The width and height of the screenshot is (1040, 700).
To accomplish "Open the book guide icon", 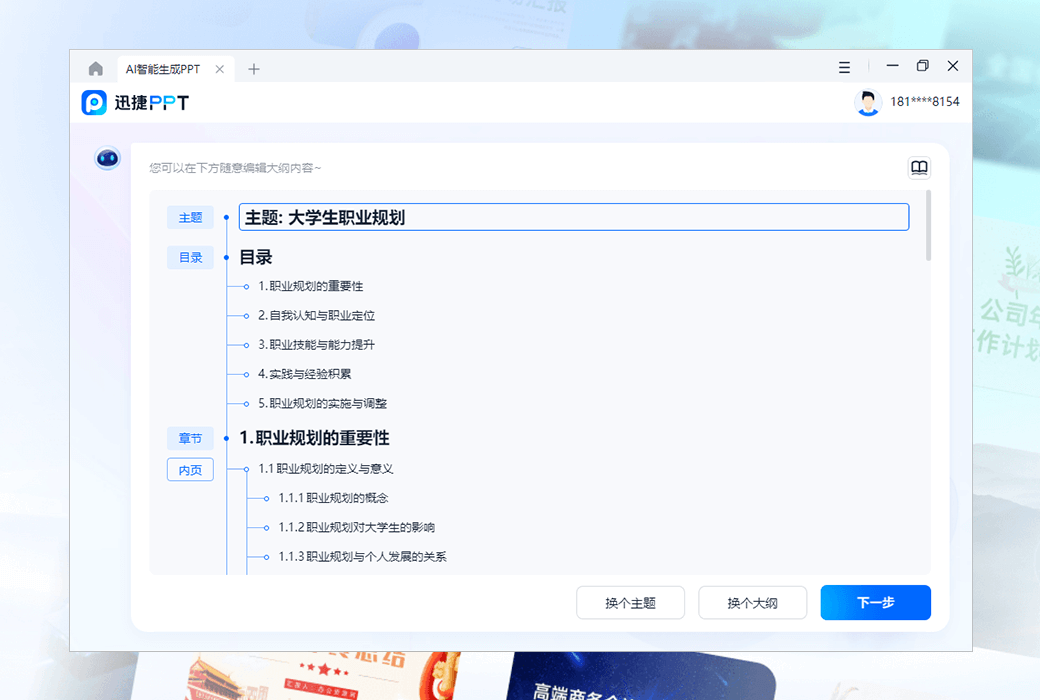I will tap(919, 168).
